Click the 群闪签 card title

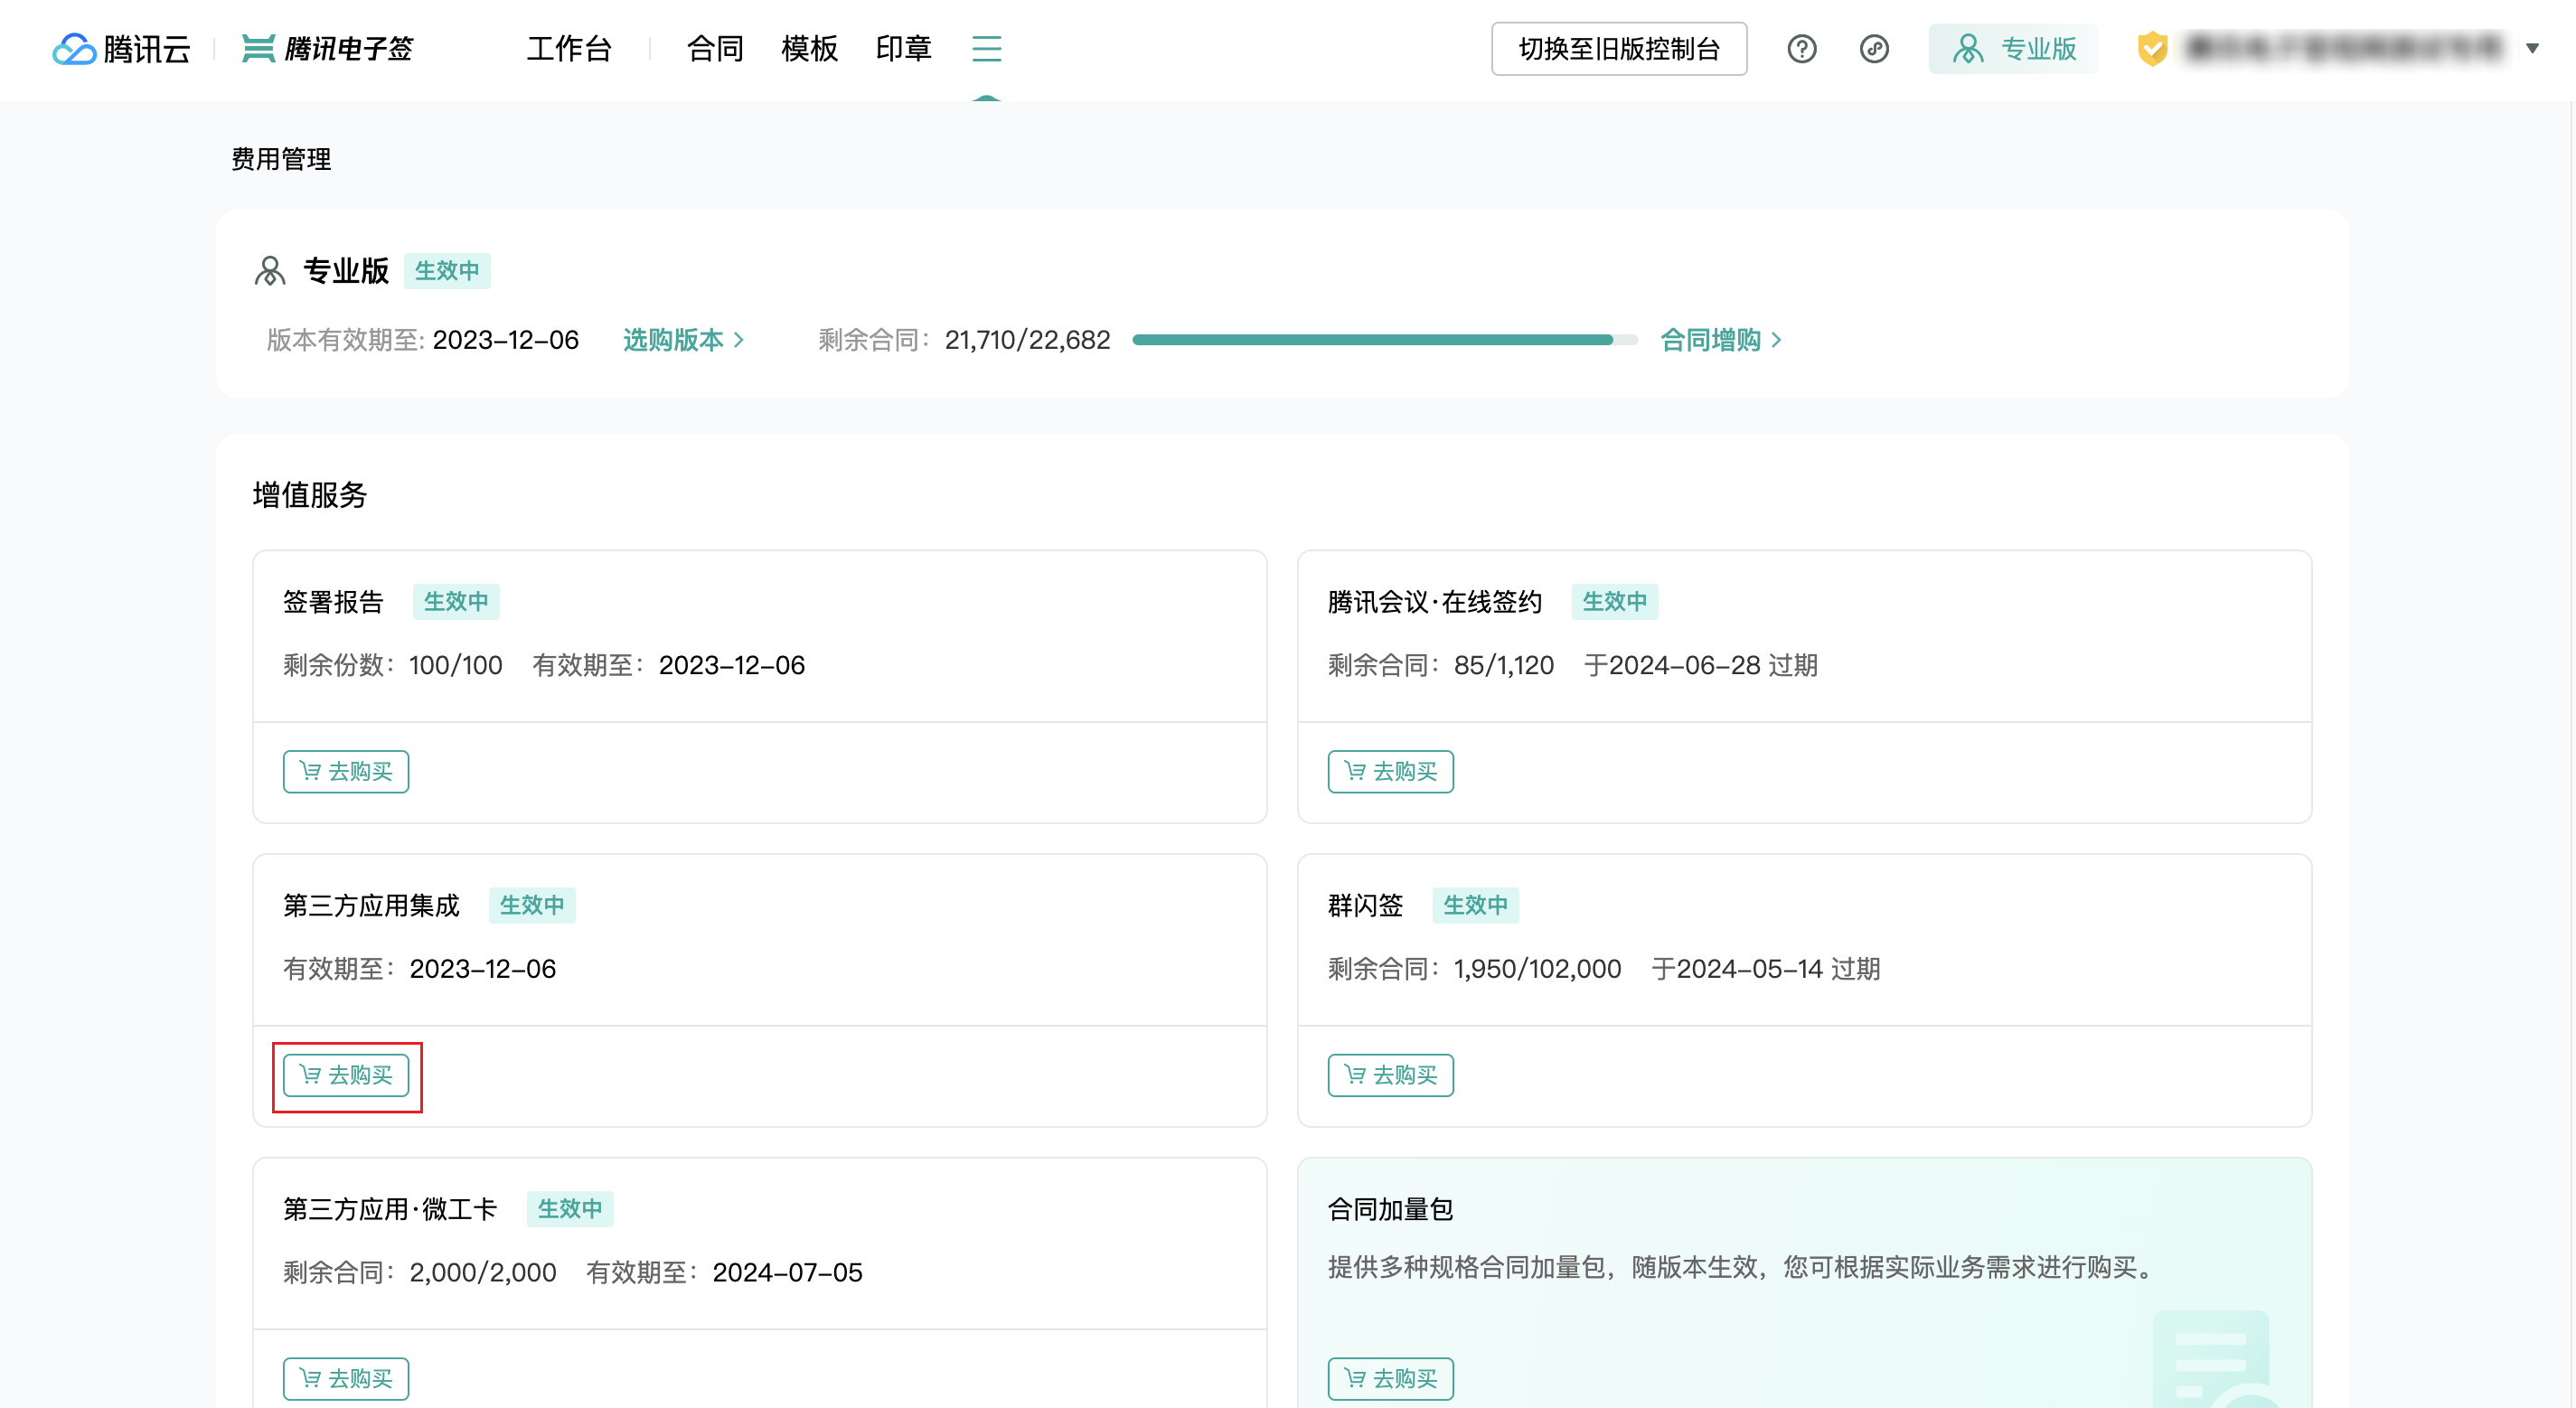pos(1365,906)
